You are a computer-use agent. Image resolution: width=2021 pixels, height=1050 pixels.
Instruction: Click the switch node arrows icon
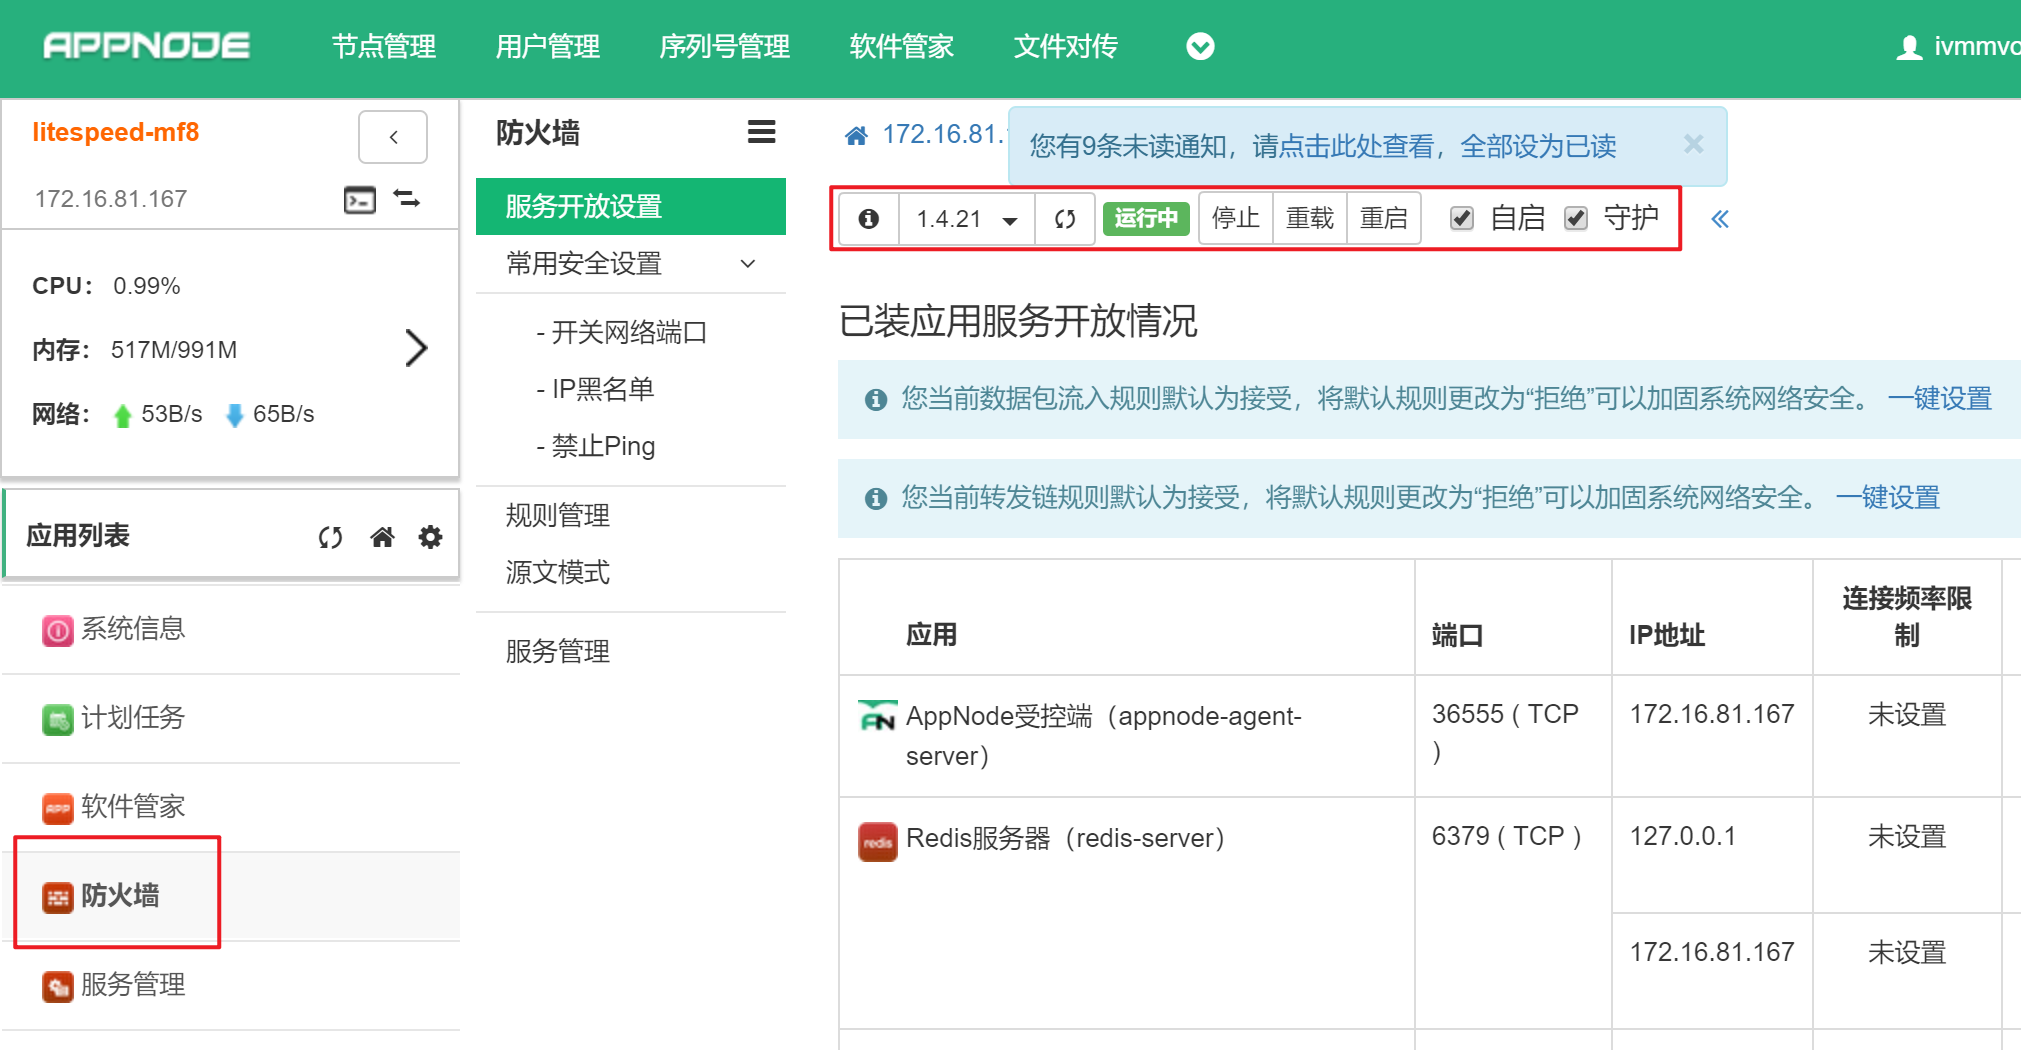[407, 199]
